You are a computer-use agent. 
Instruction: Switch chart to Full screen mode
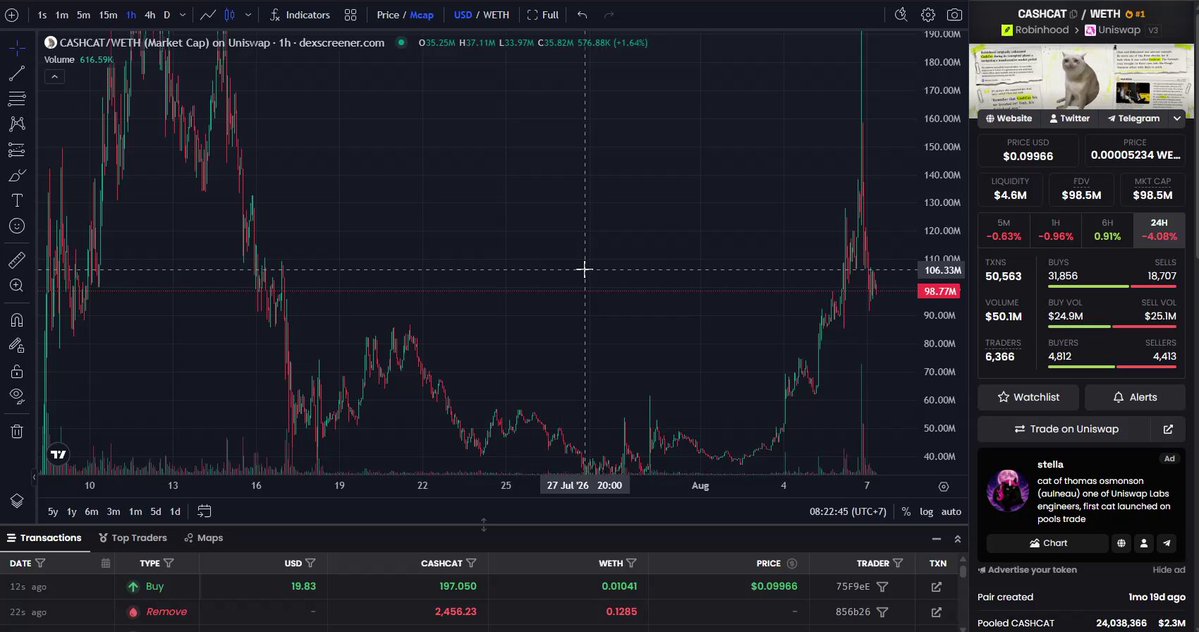click(x=543, y=15)
